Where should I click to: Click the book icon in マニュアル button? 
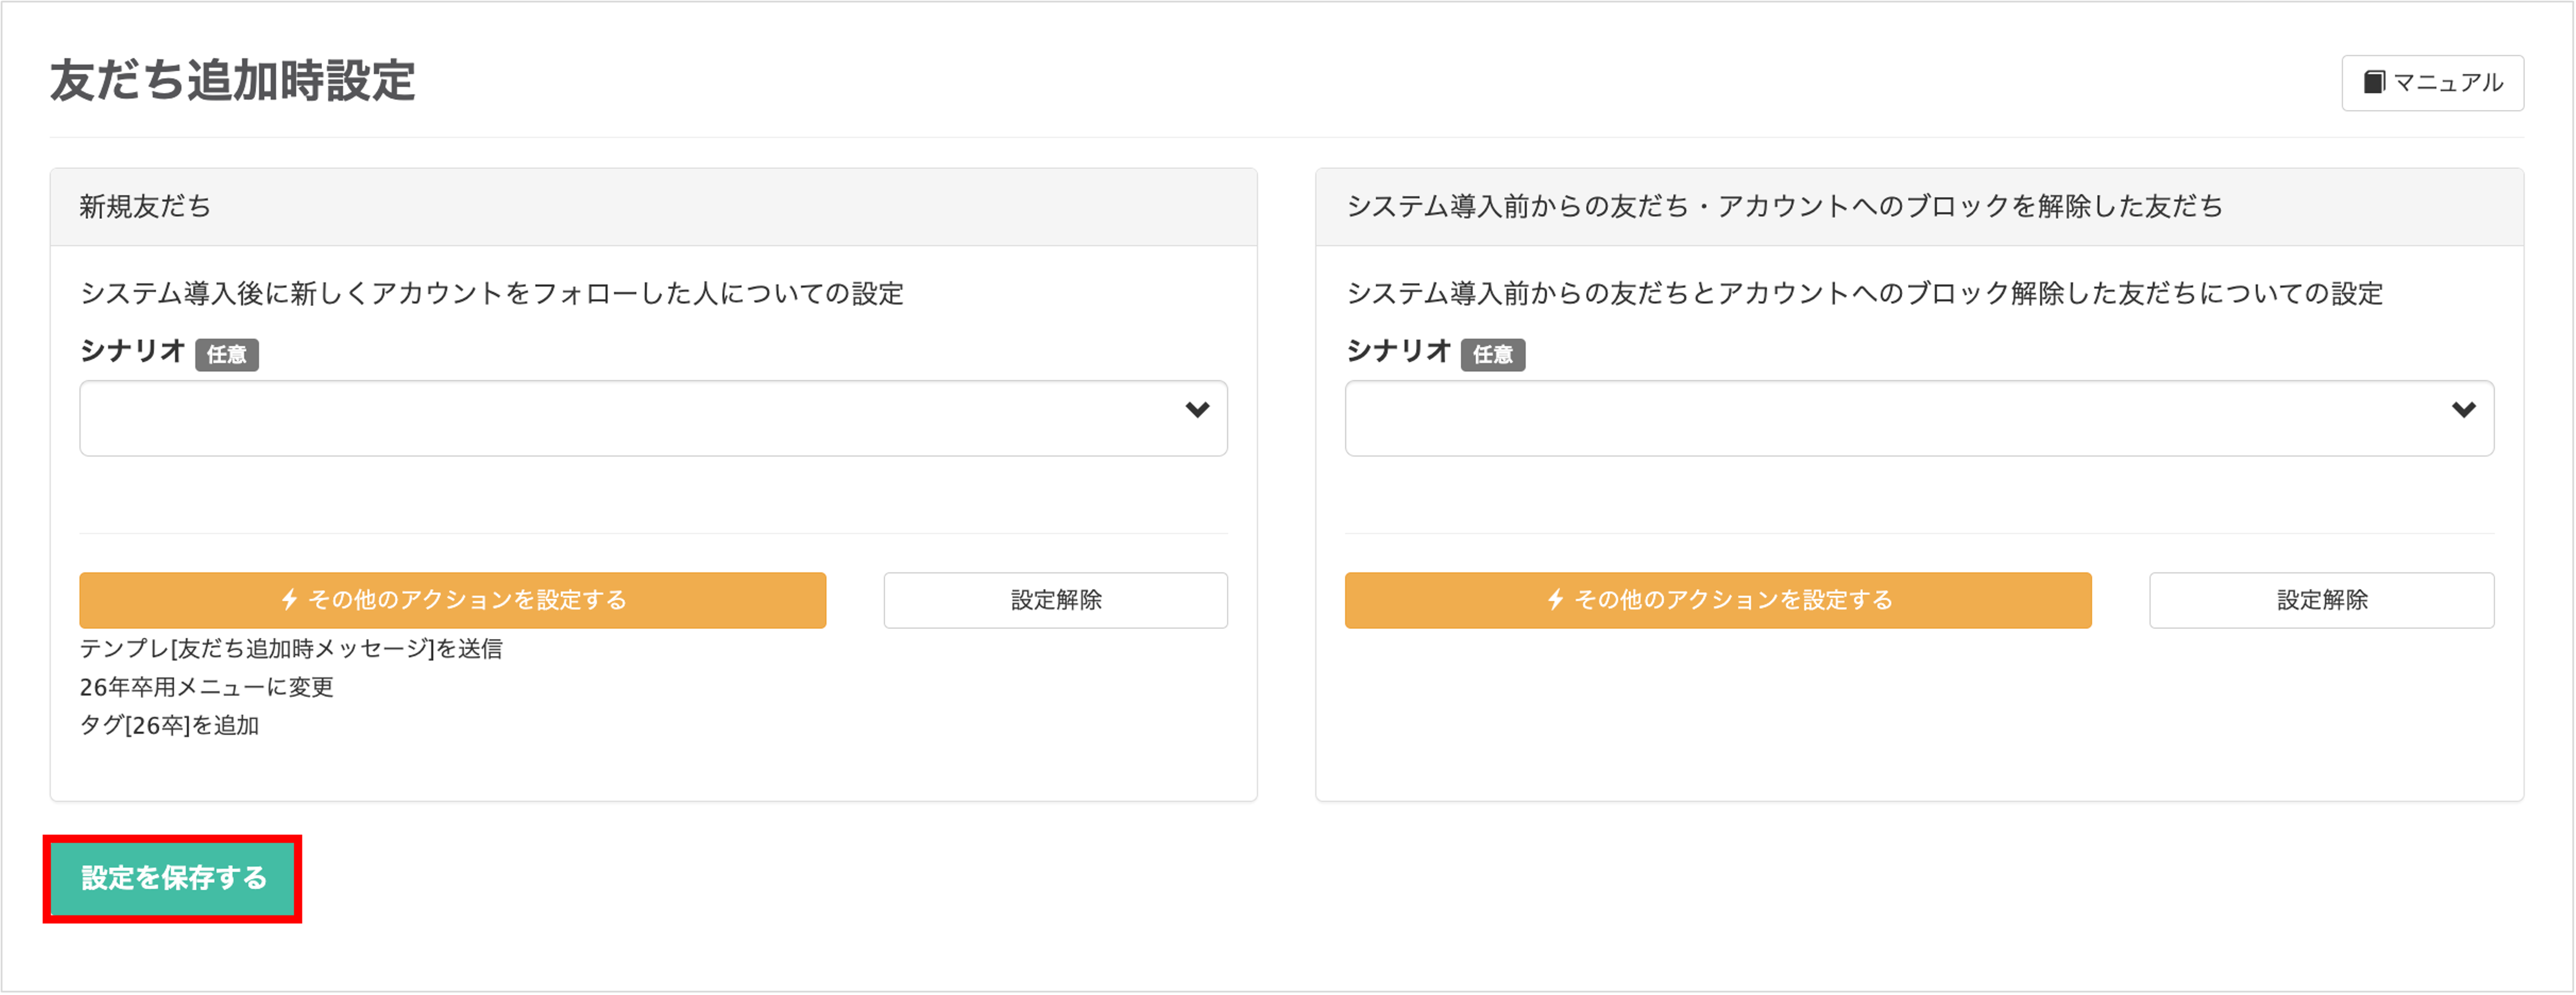pyautogui.click(x=2374, y=82)
